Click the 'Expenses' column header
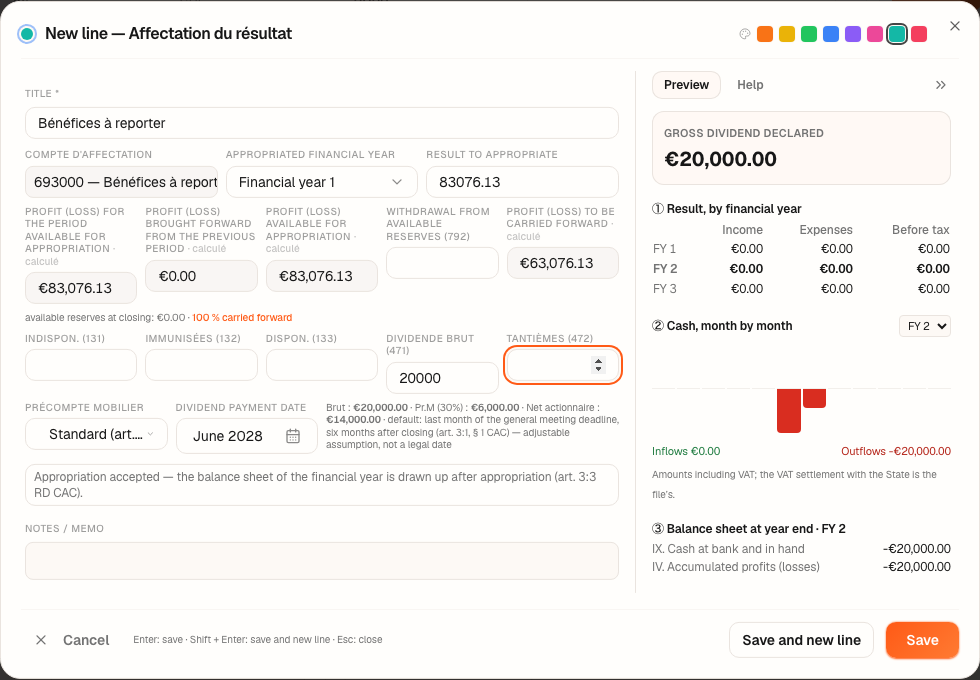Screen dimensions: 980x680 point(826,230)
